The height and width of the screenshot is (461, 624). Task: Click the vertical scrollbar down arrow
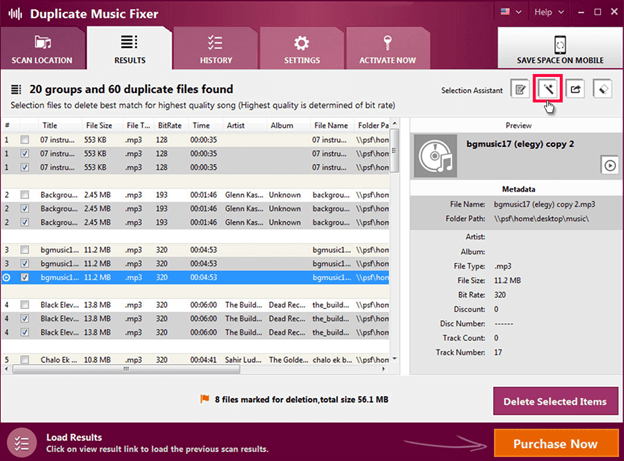pos(394,359)
